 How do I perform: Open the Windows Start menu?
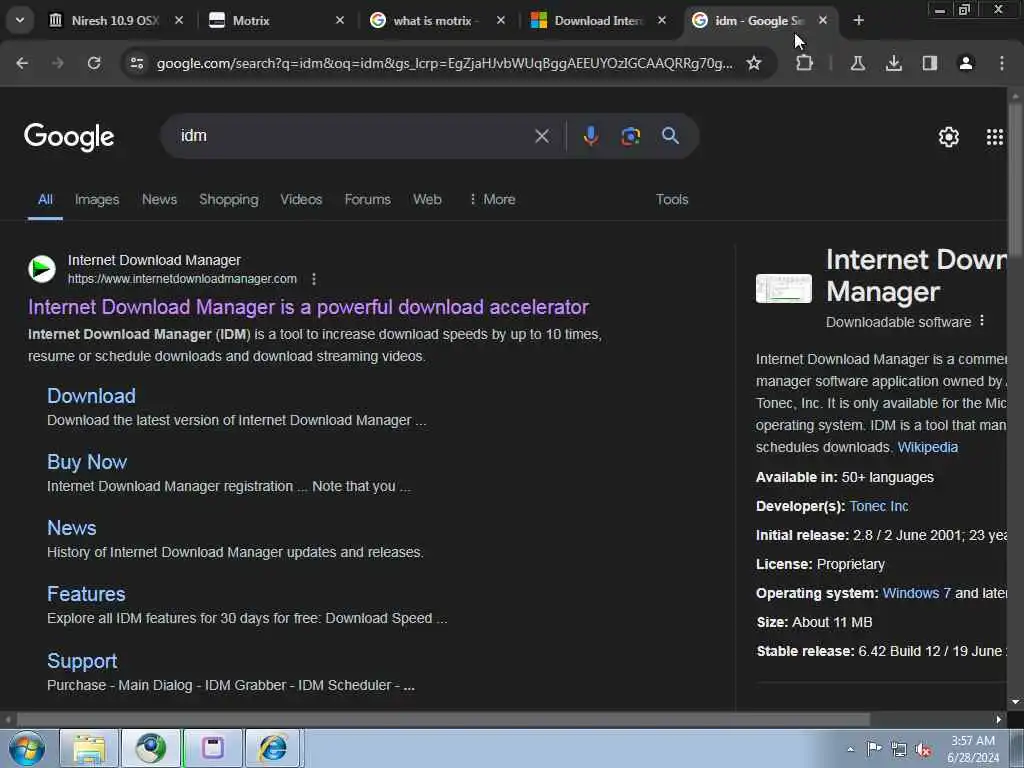tap(27, 748)
